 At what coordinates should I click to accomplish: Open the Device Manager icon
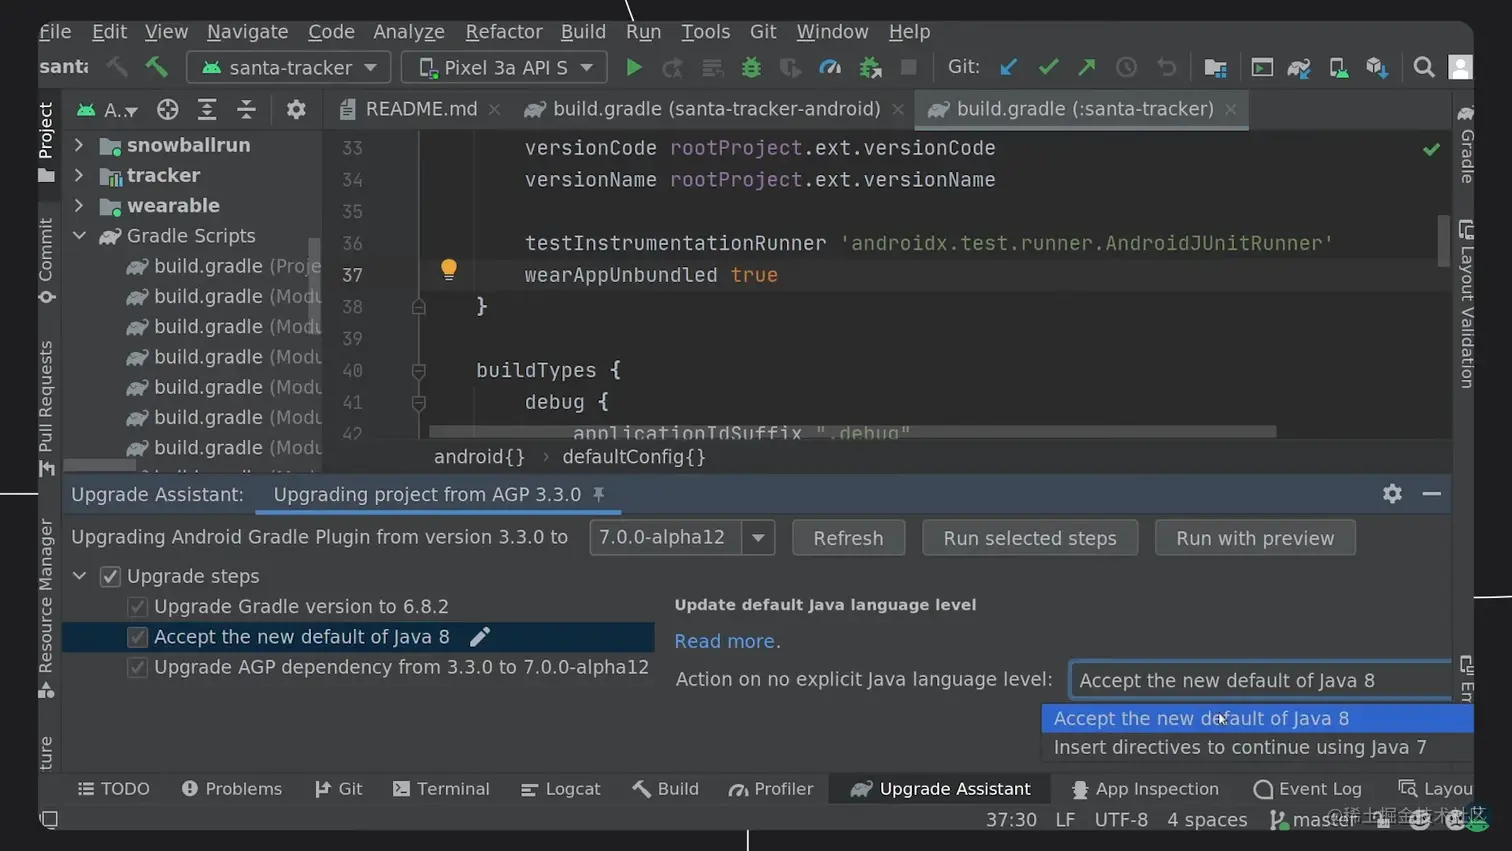coord(1338,67)
